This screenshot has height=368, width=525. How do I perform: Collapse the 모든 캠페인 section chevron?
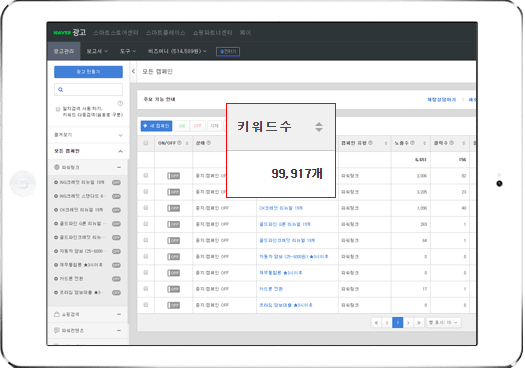[x=121, y=151]
